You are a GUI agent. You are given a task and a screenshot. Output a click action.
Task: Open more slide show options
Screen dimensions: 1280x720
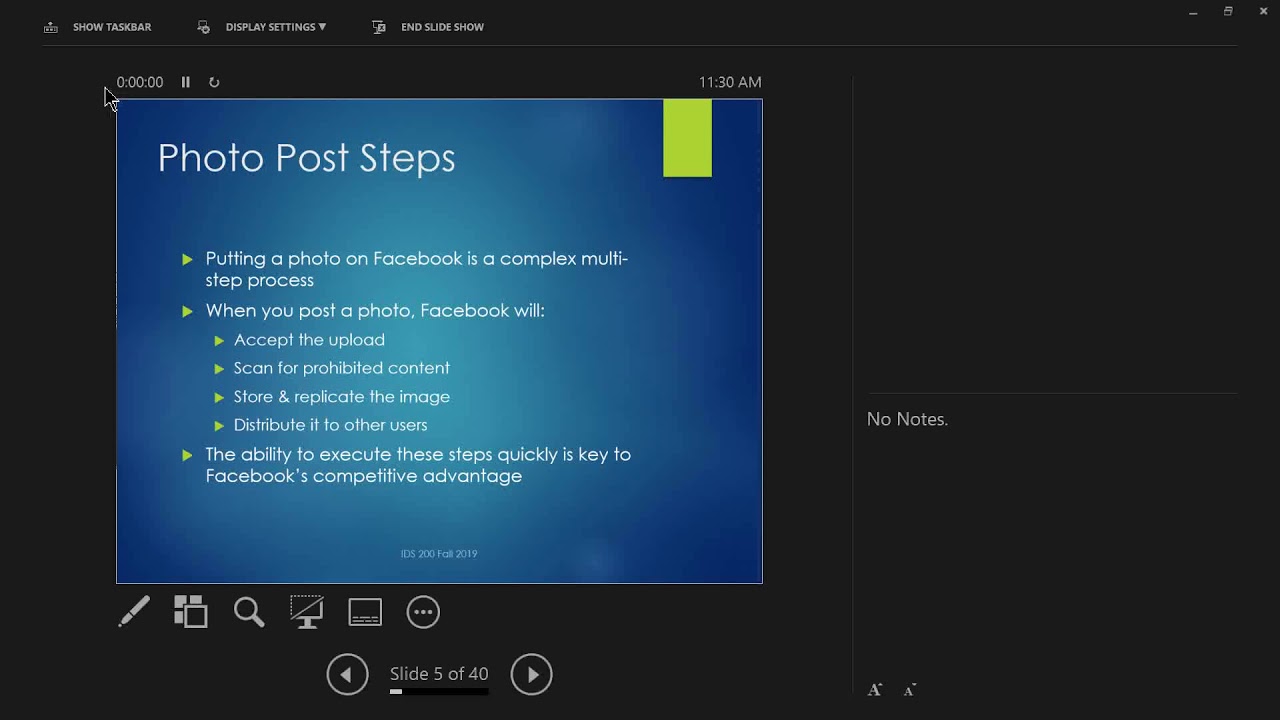[x=423, y=612]
